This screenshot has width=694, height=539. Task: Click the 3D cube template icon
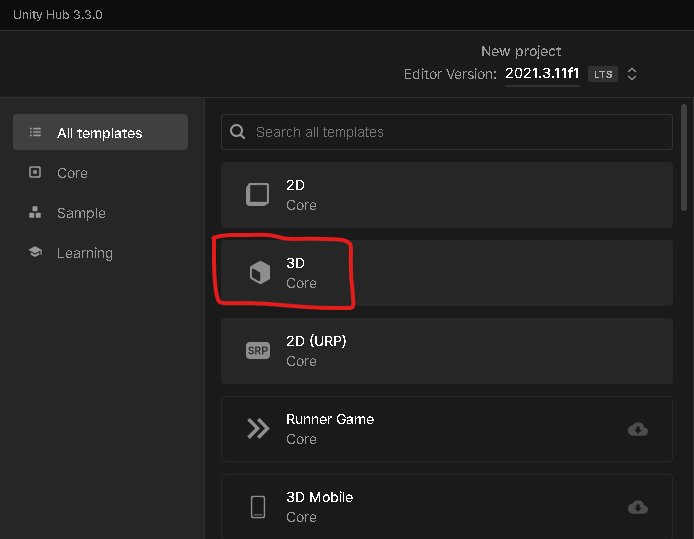259,273
